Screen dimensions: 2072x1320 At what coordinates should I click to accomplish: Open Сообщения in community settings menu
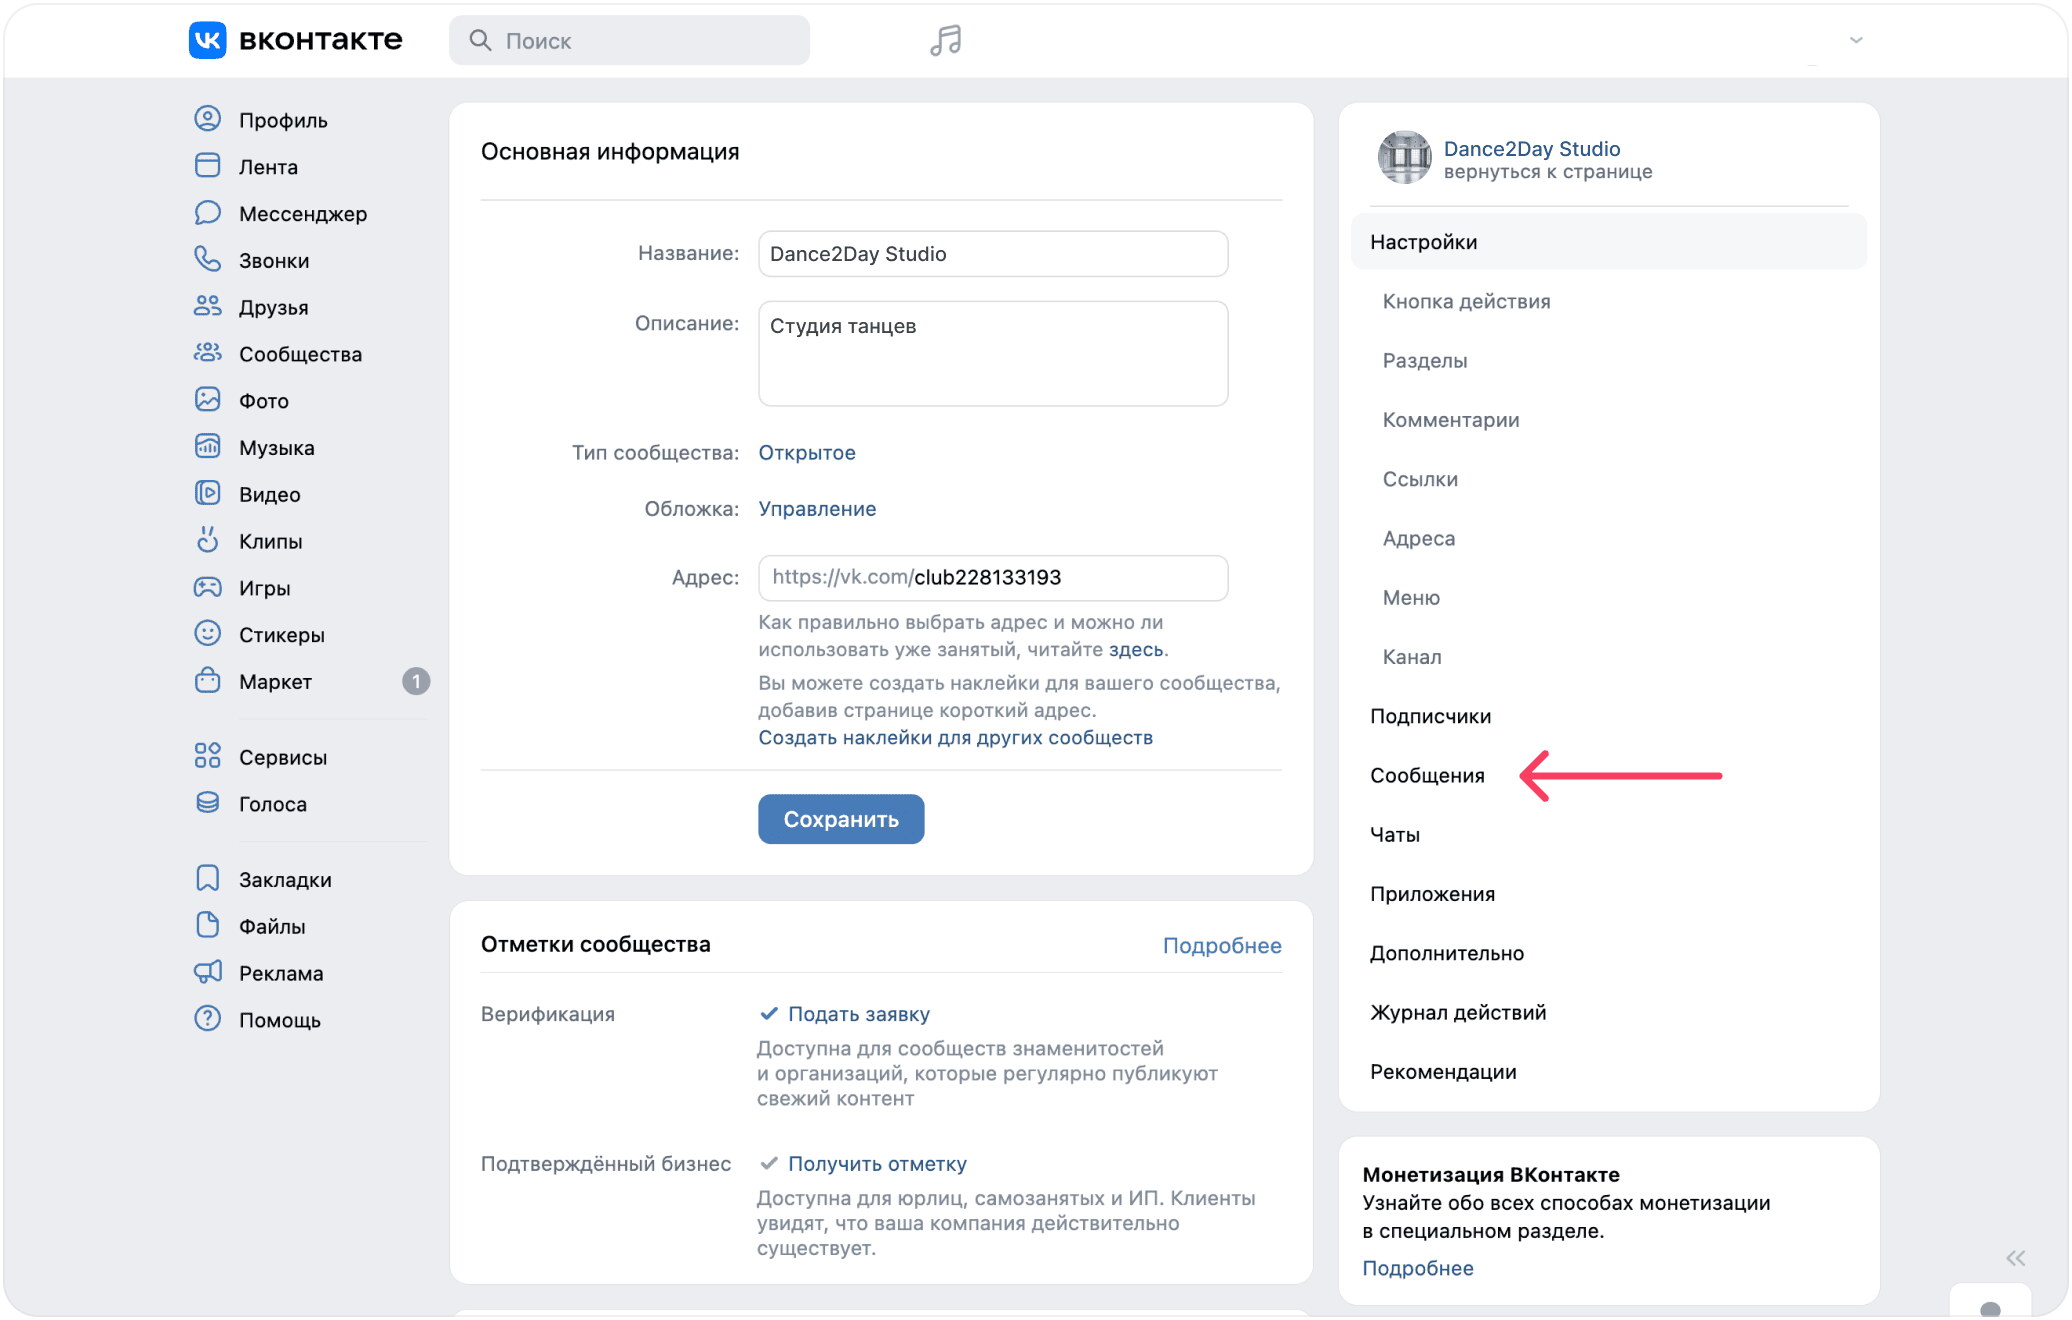tap(1427, 775)
